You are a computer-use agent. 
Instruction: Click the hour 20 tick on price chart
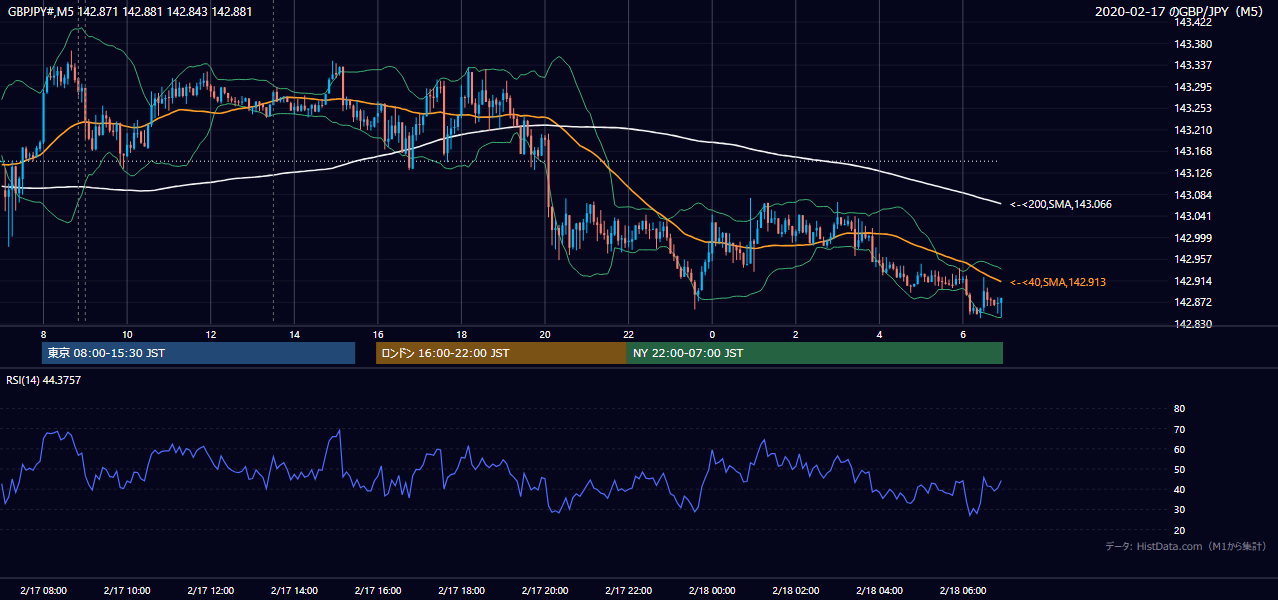click(x=545, y=334)
